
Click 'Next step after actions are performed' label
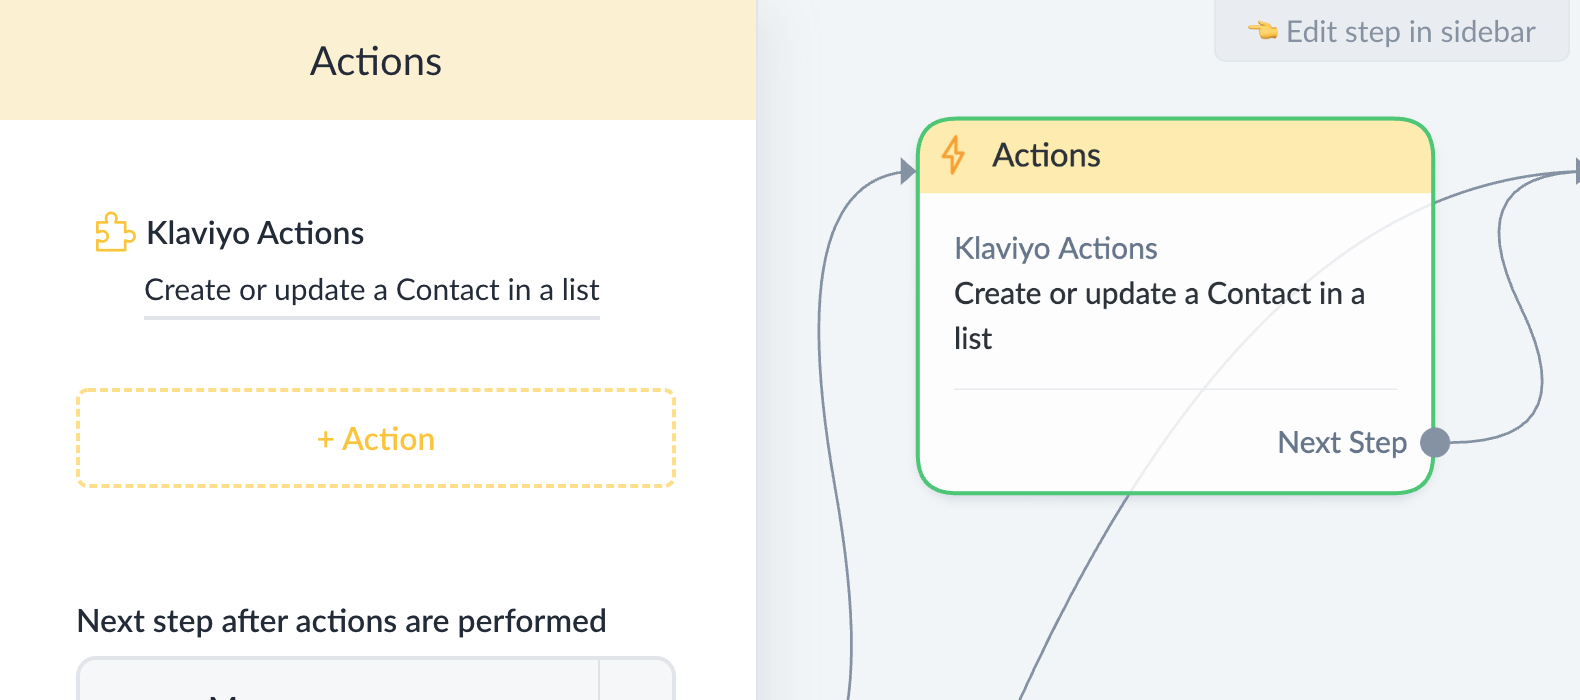[341, 621]
